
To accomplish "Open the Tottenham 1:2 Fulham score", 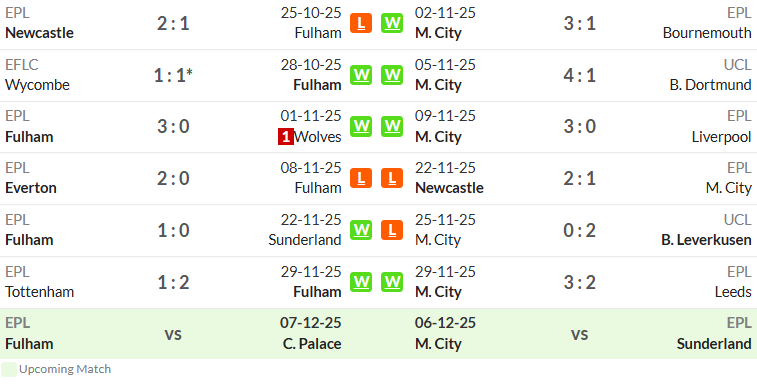I will point(173,283).
